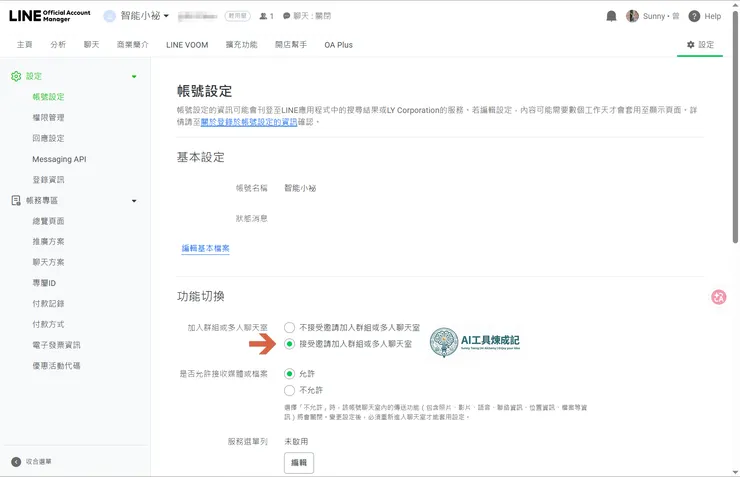Select the 允許 radio button
Image resolution: width=740 pixels, height=477 pixels.
click(x=289, y=374)
